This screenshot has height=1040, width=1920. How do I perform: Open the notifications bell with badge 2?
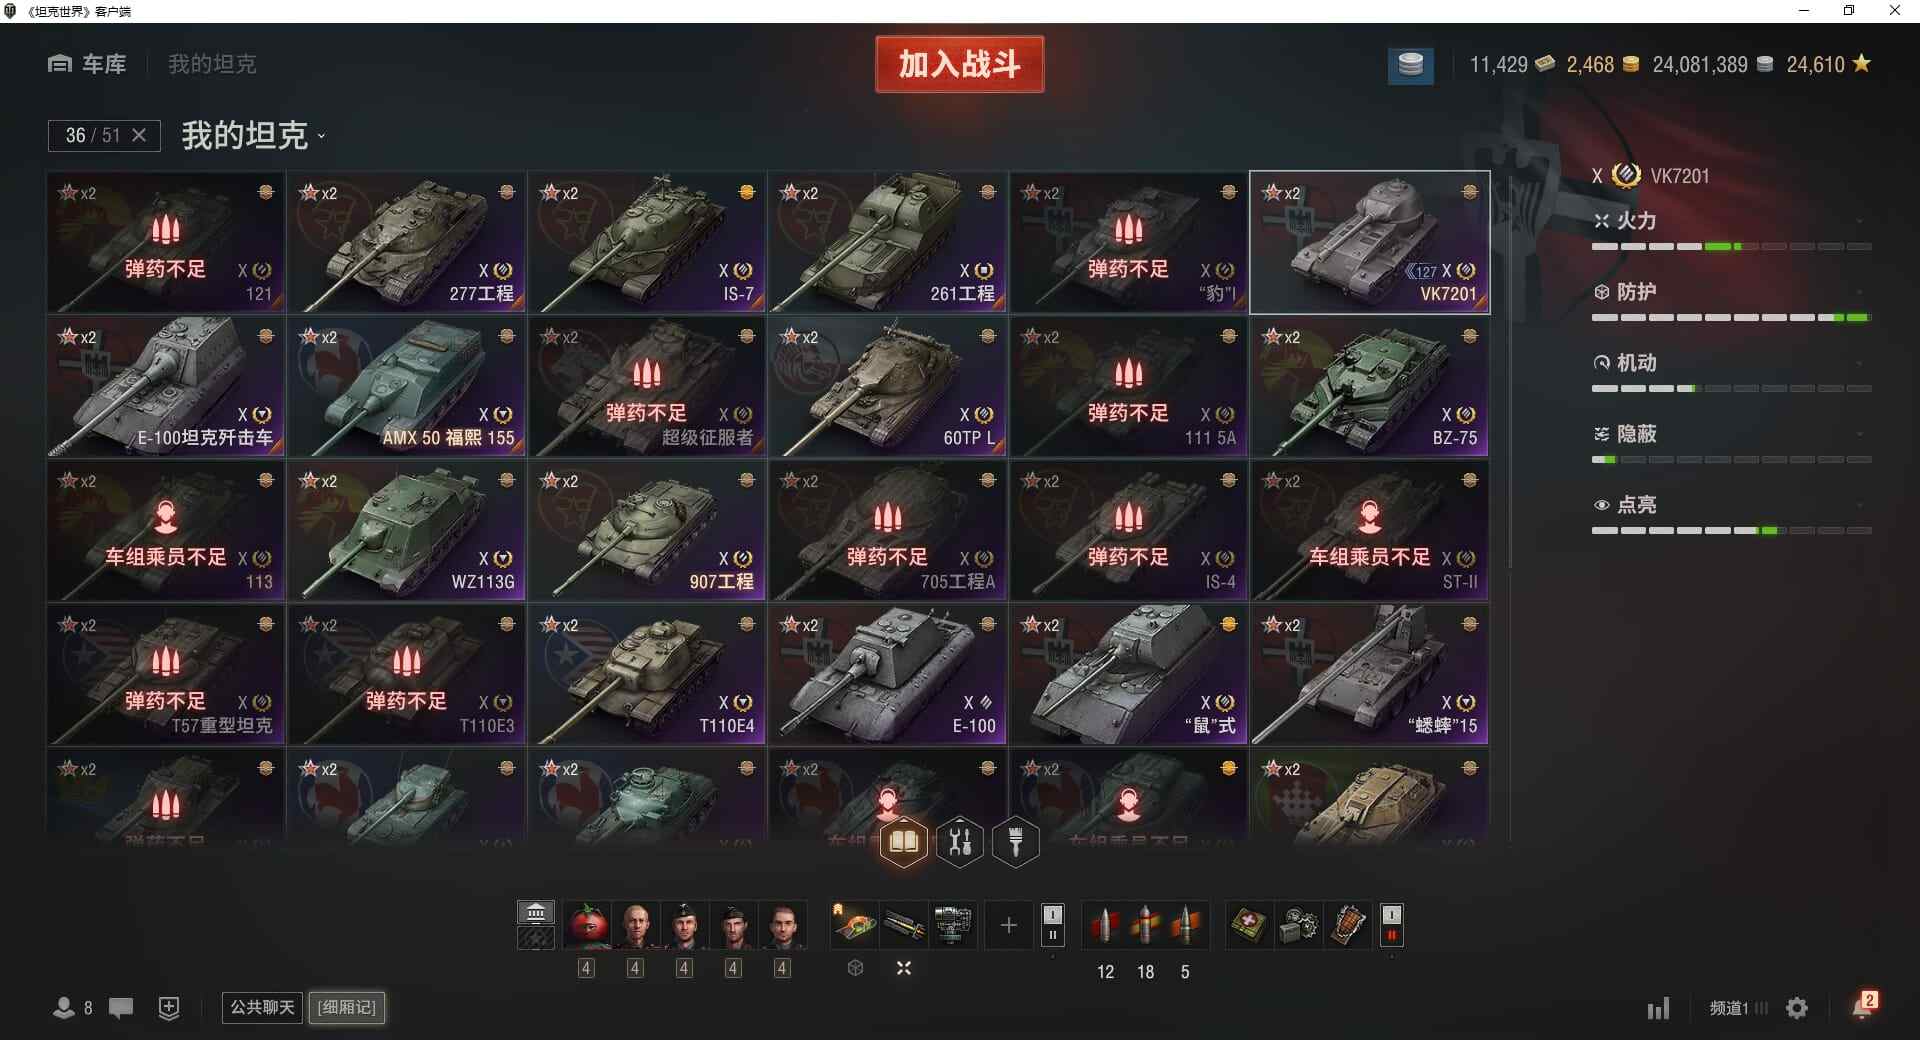point(1863,1006)
